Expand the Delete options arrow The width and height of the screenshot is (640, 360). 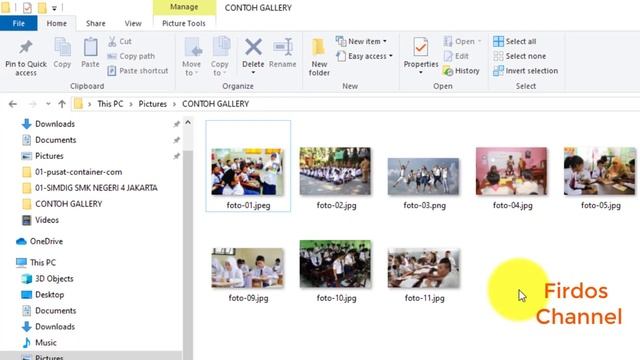coord(253,73)
